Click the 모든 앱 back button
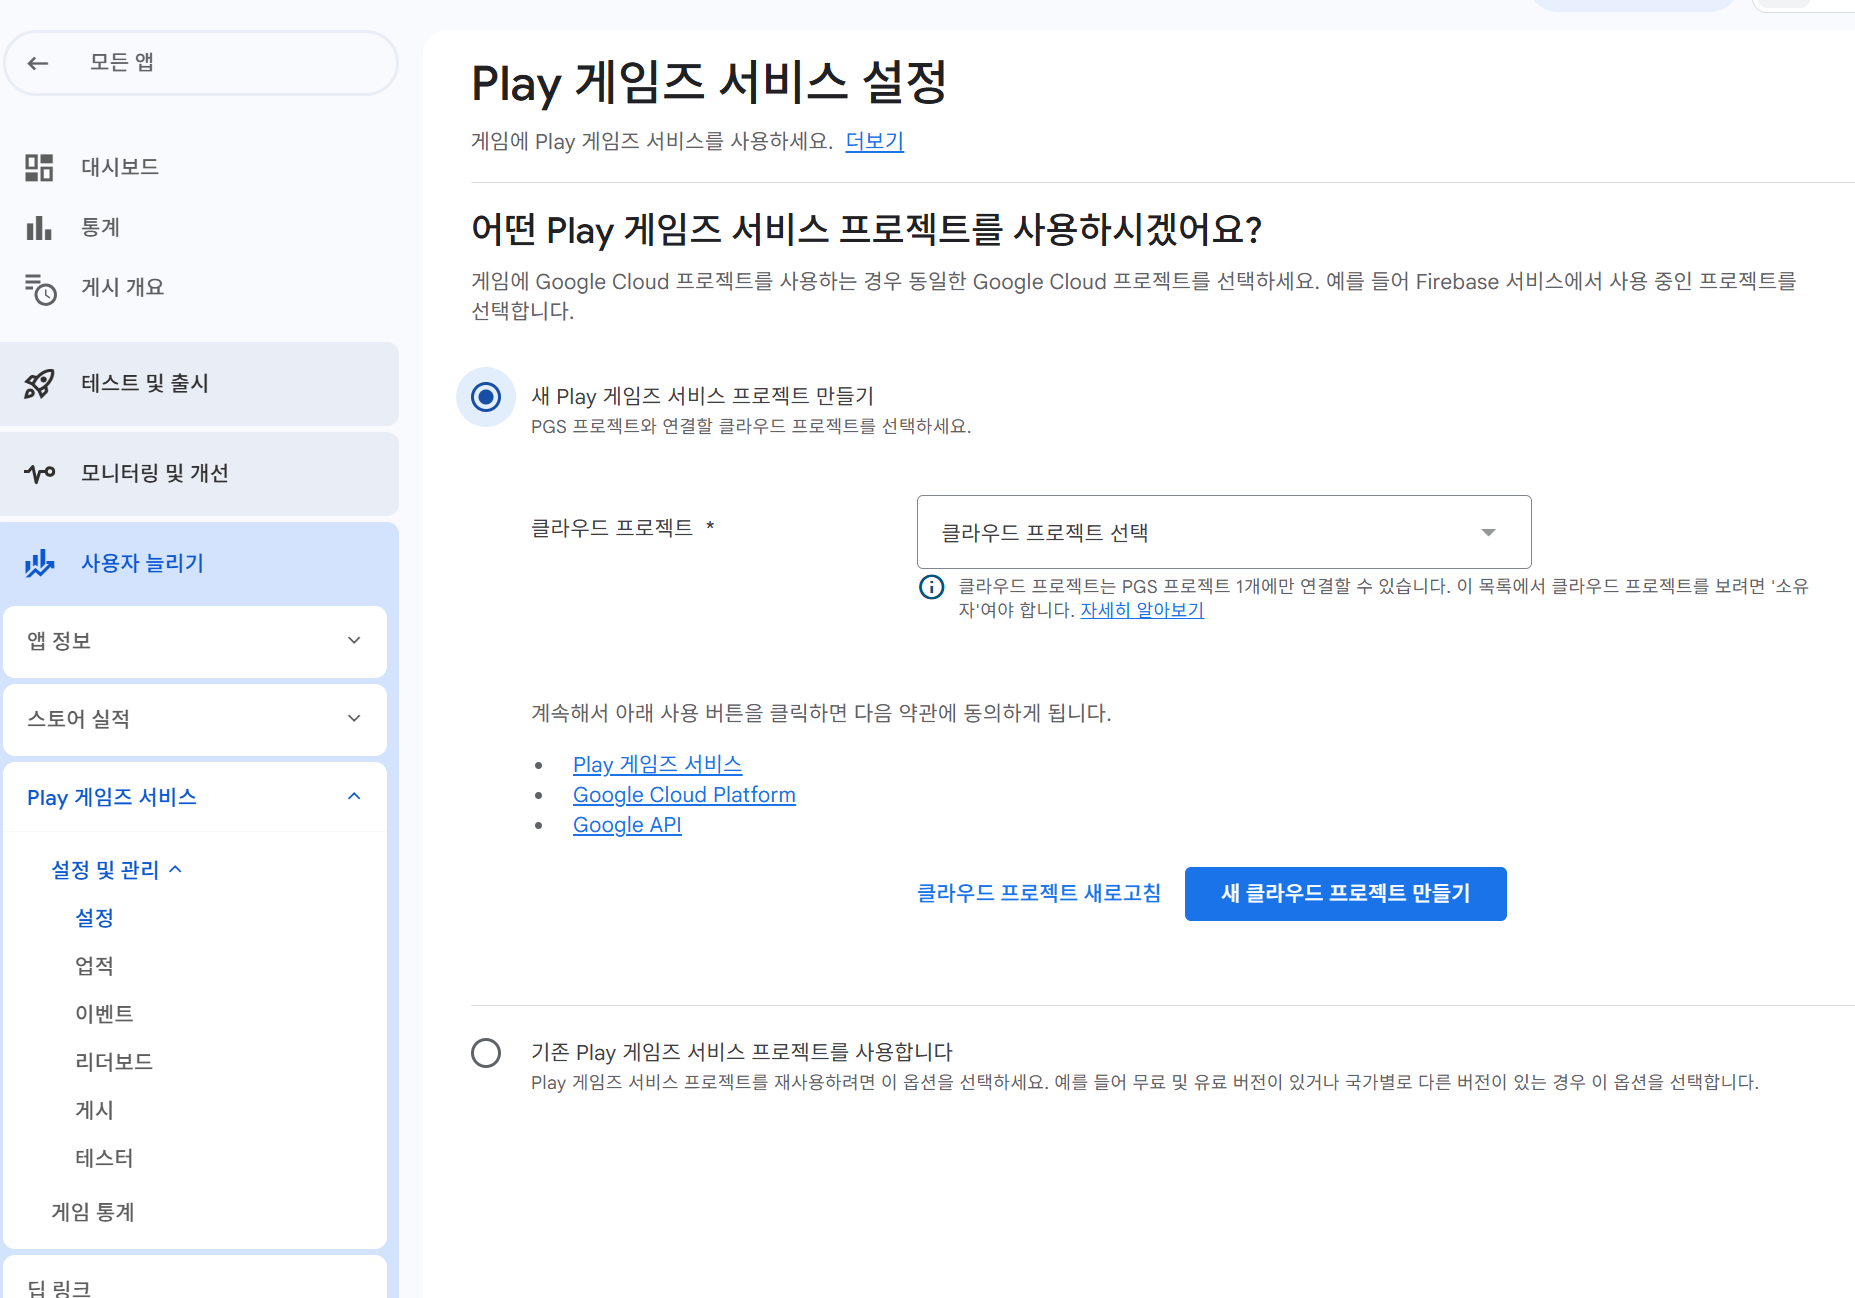The height and width of the screenshot is (1298, 1855). point(201,63)
